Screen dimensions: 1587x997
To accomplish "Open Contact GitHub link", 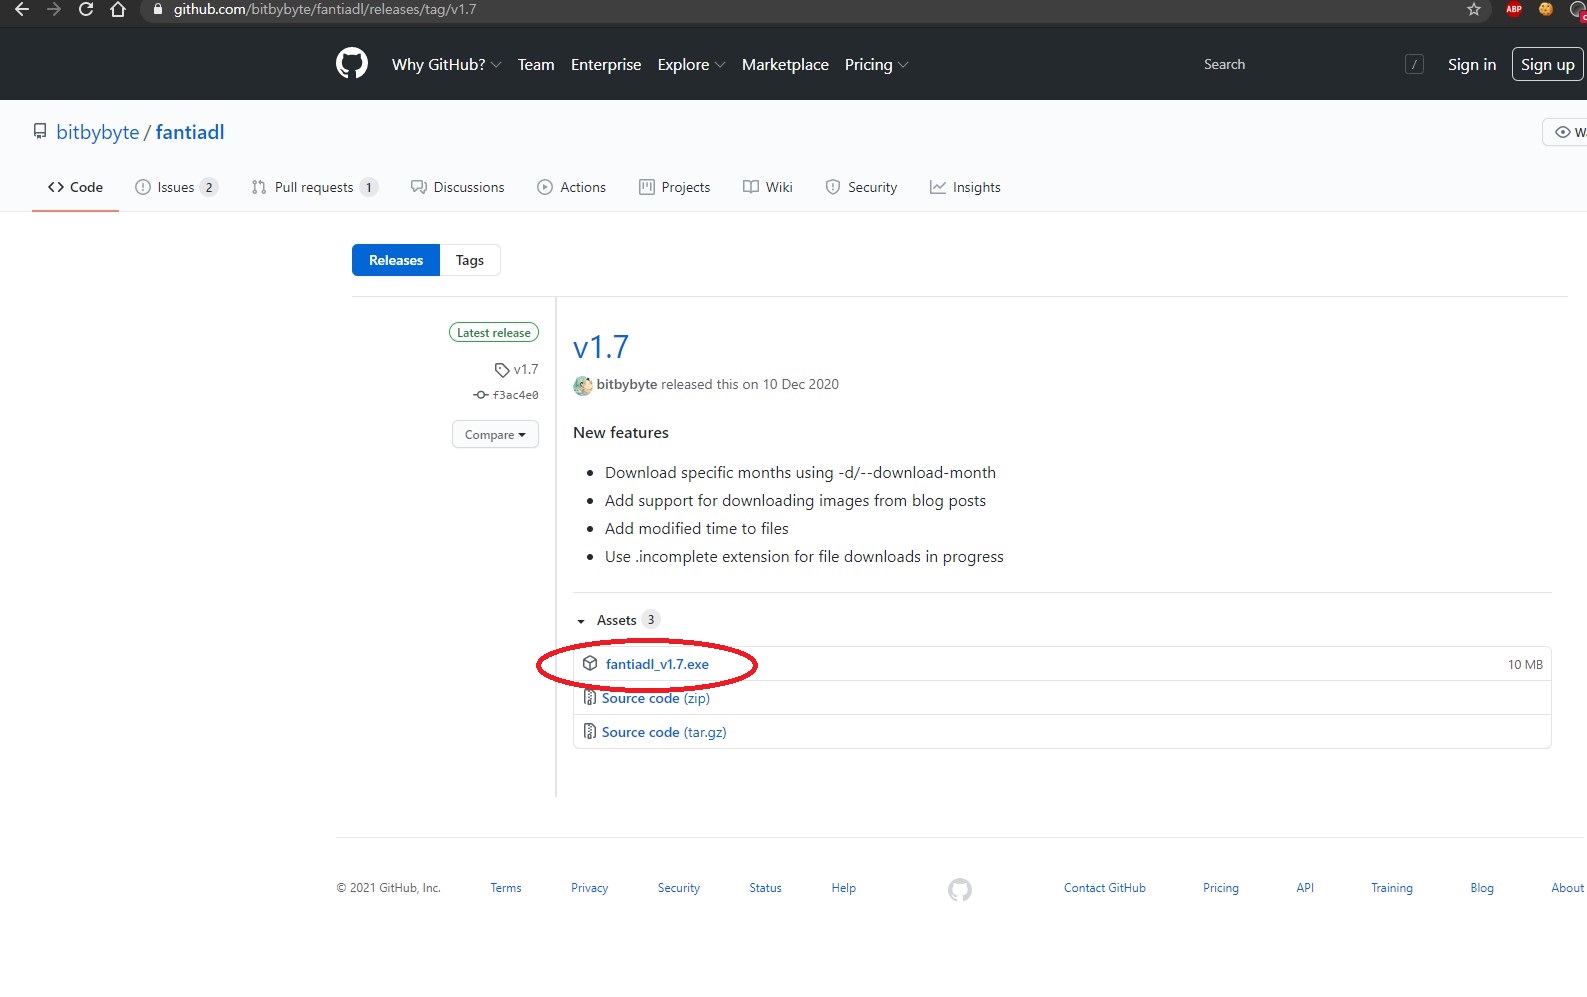I will [1105, 888].
